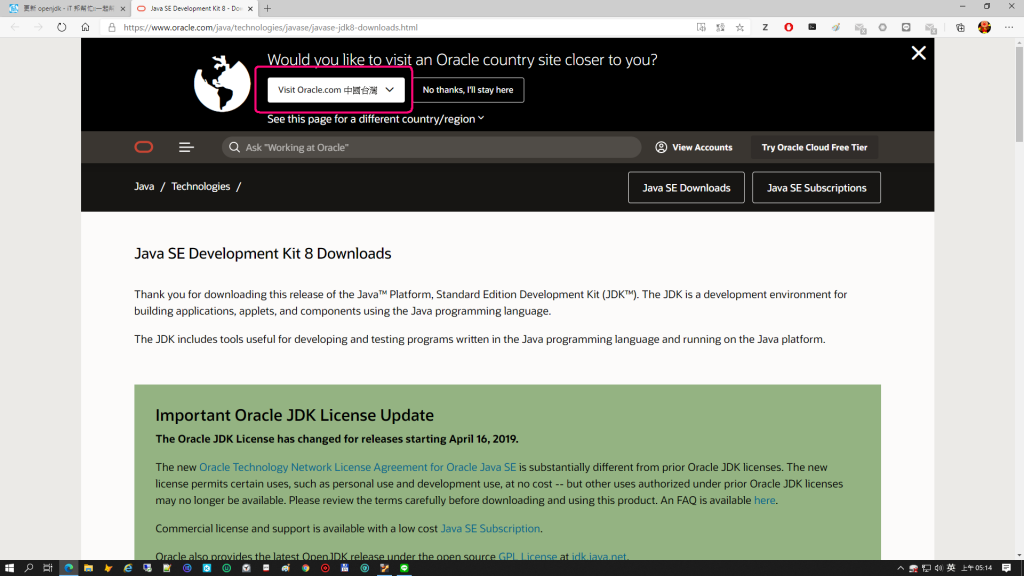Click Try Oracle Cloud Free Tier
1024x576 pixels.
(x=814, y=147)
